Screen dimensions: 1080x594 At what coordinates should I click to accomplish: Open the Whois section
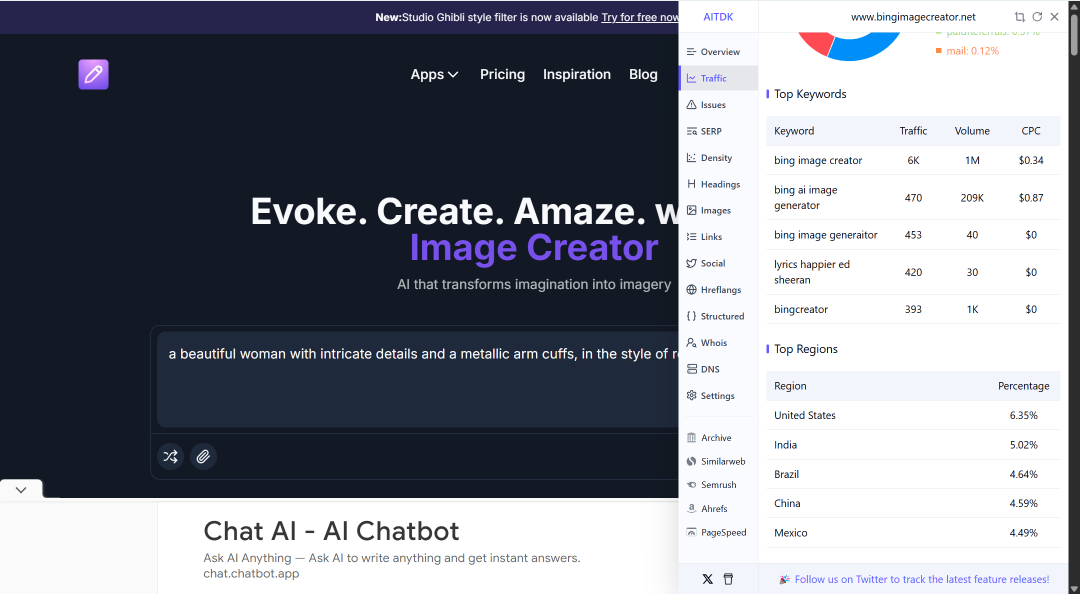(x=718, y=342)
